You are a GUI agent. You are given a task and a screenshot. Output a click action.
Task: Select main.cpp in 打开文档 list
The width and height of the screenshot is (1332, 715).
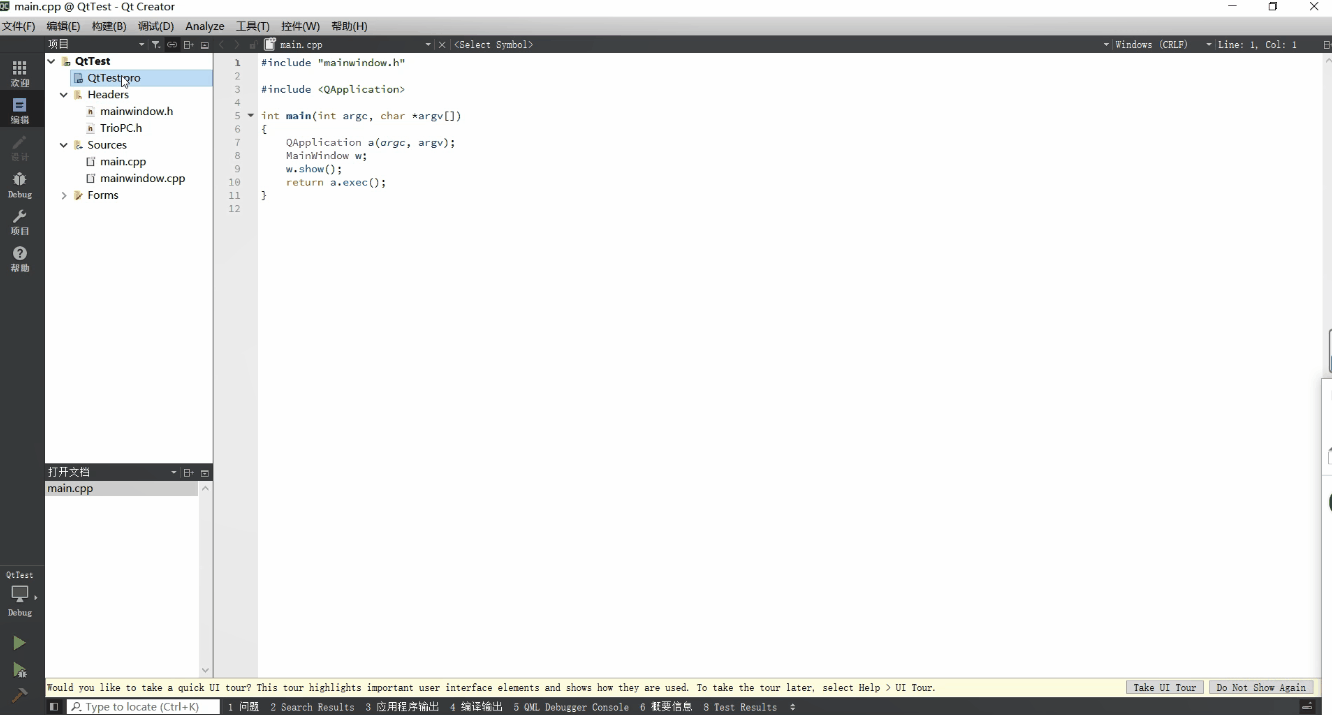(121, 489)
